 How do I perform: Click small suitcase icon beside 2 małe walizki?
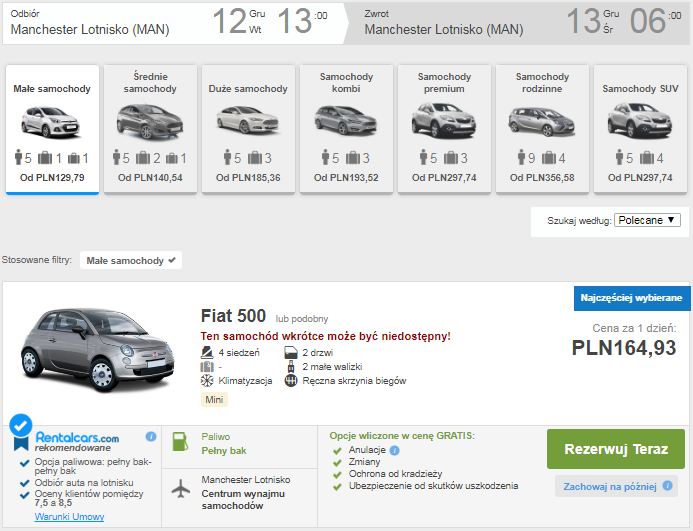coord(291,367)
